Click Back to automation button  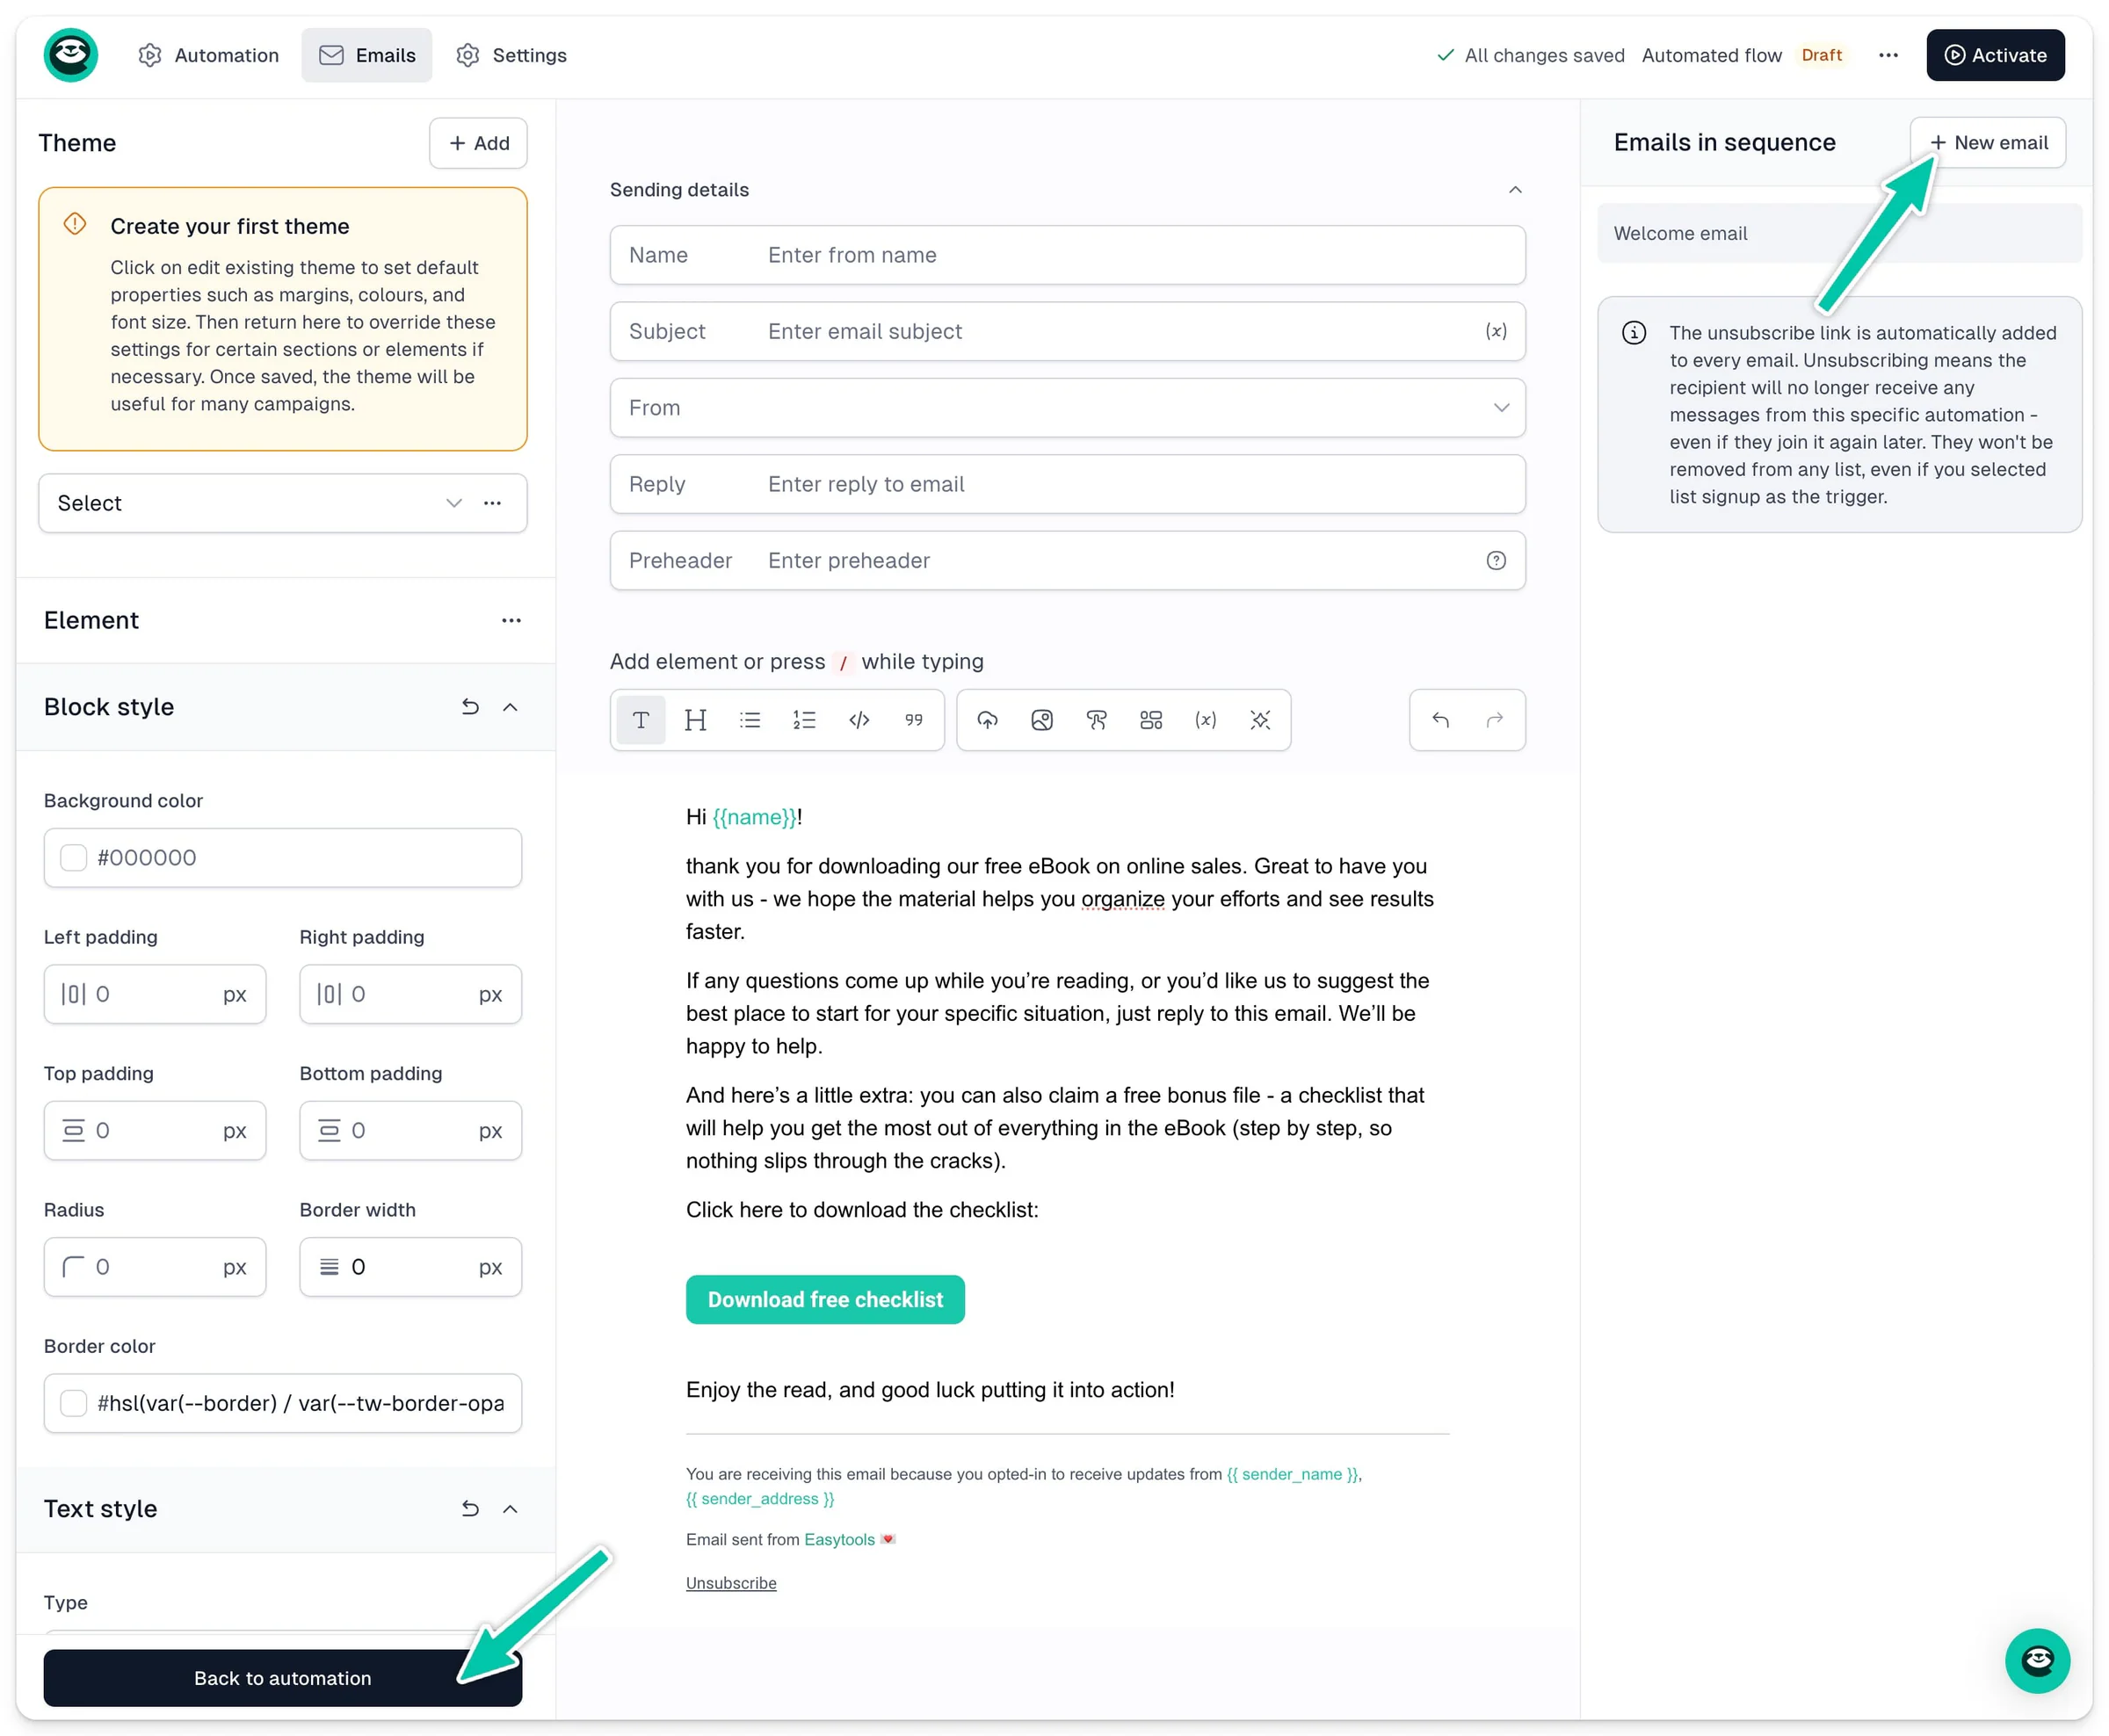tap(282, 1677)
